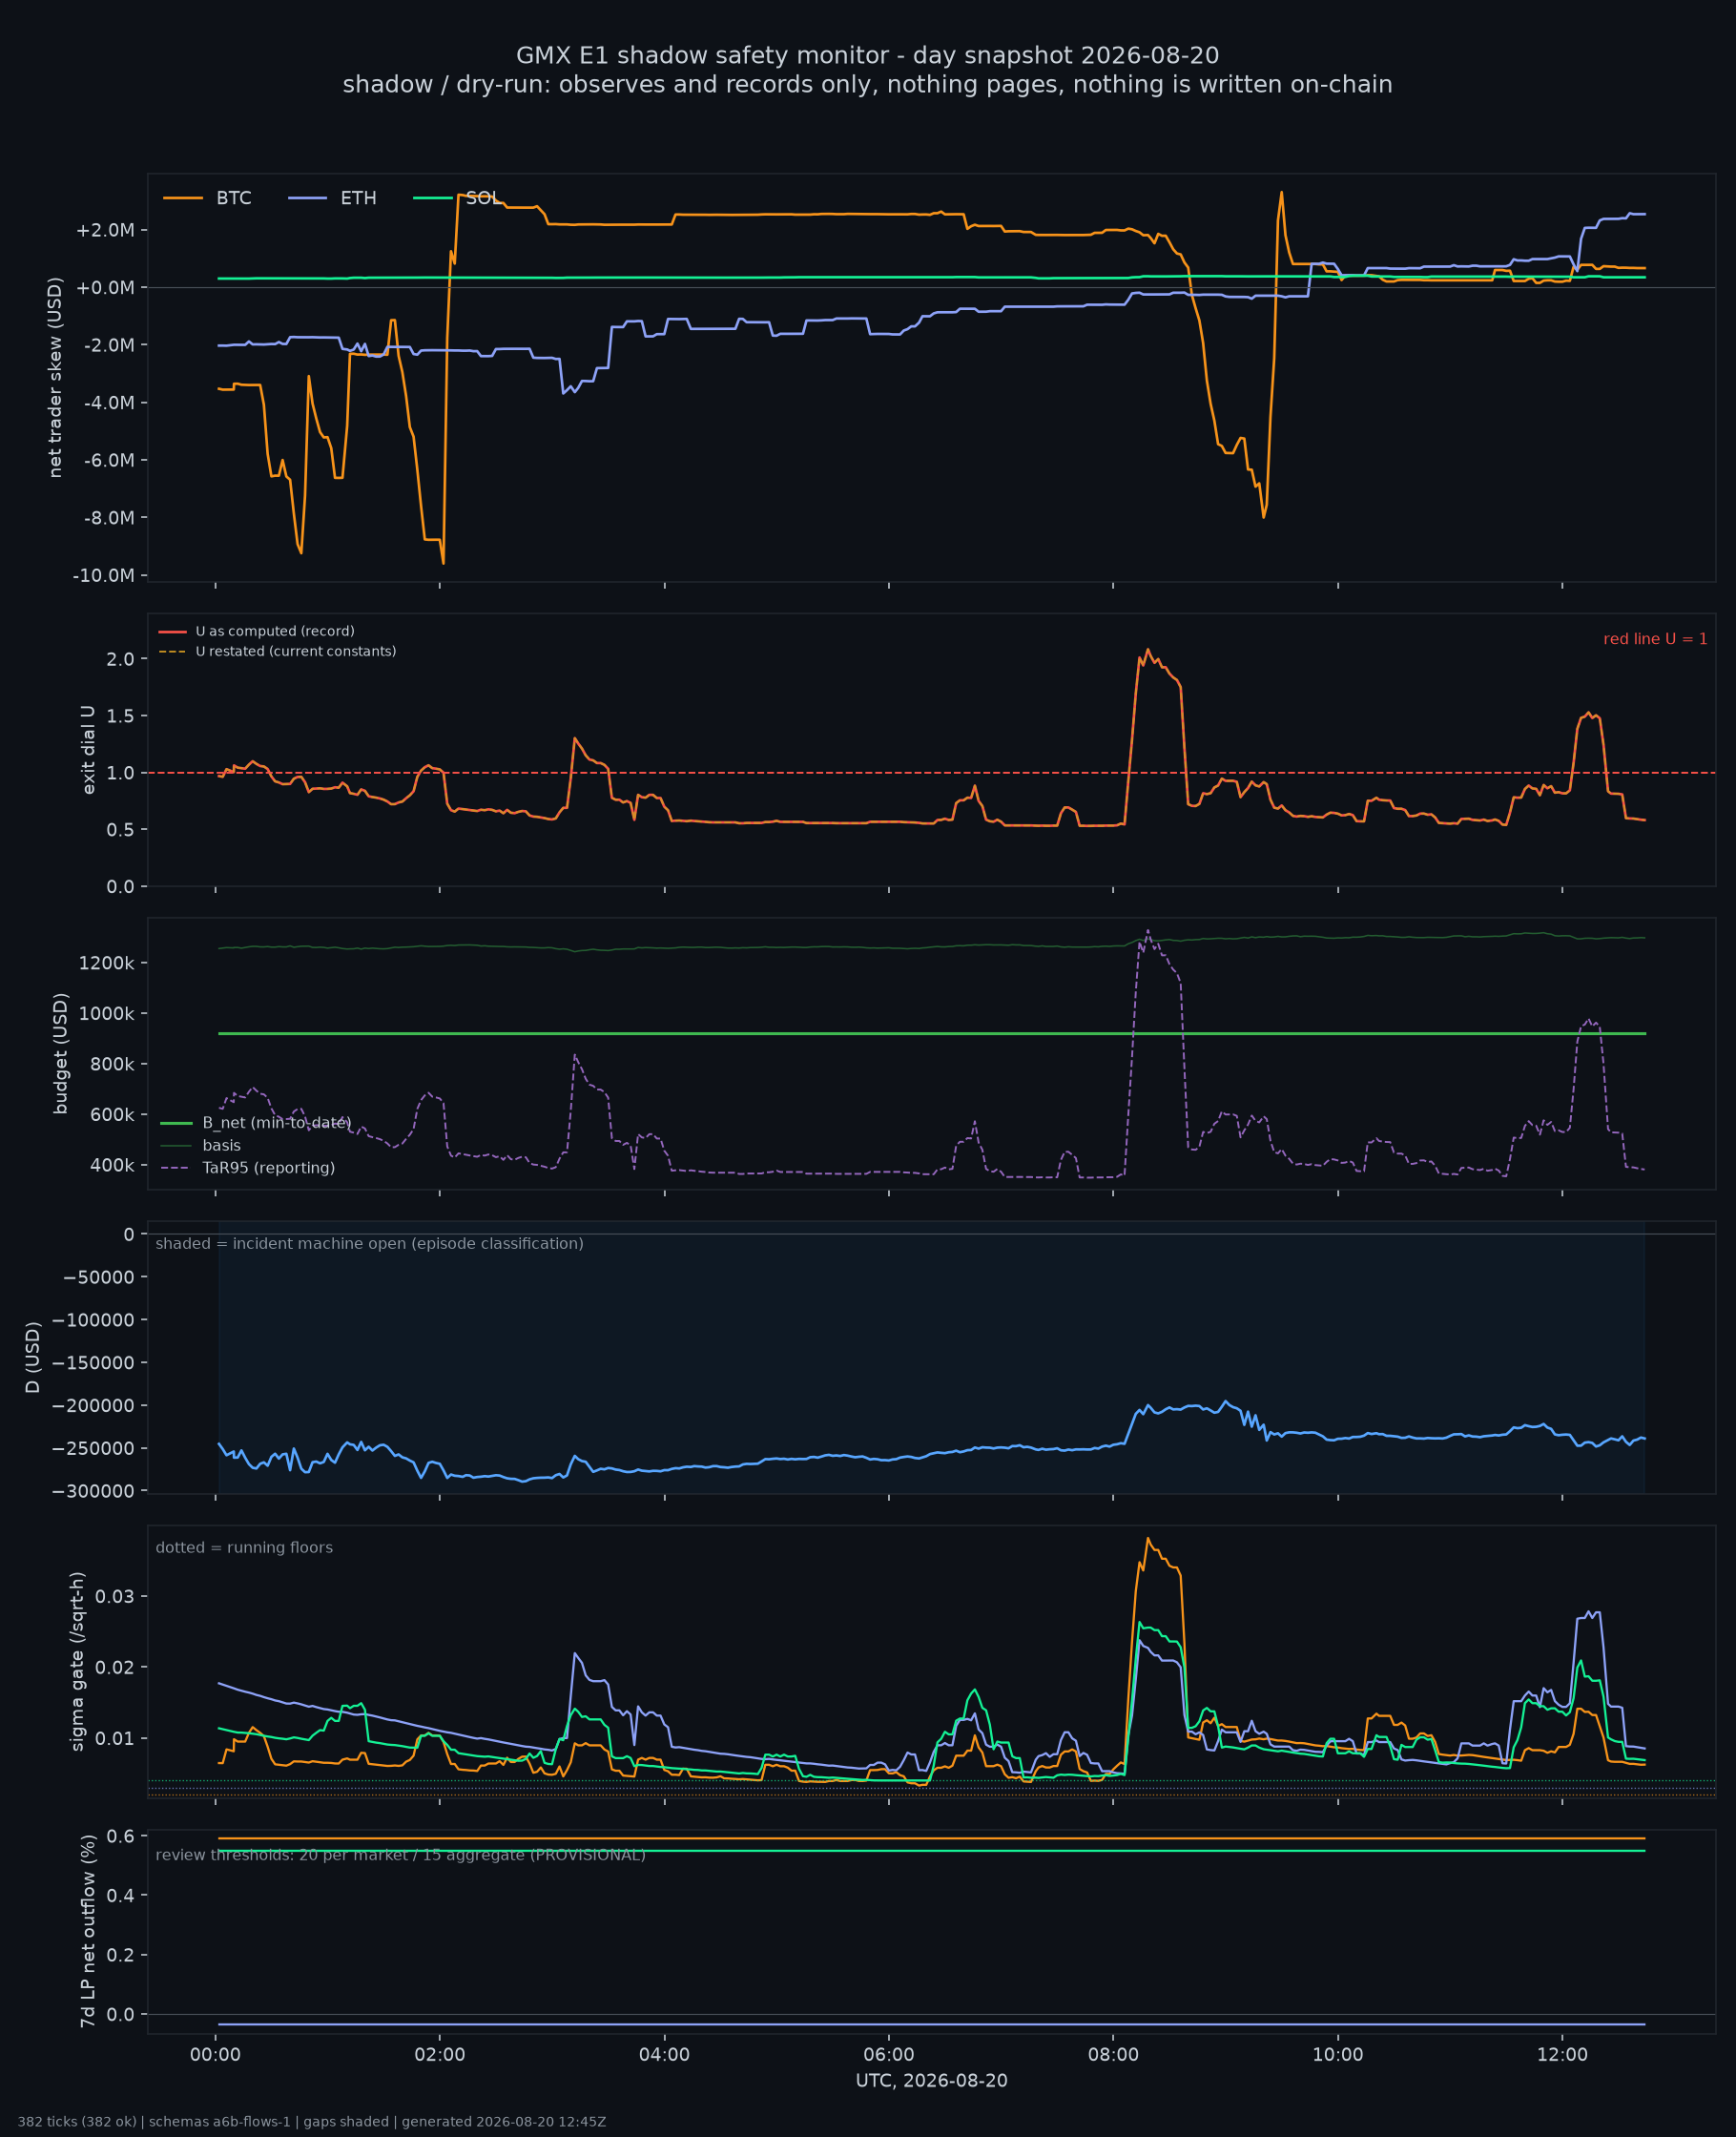Click the 'GMX E1 shadow safety monitor' title line
Screen dimensions: 1736x2137
(868, 56)
